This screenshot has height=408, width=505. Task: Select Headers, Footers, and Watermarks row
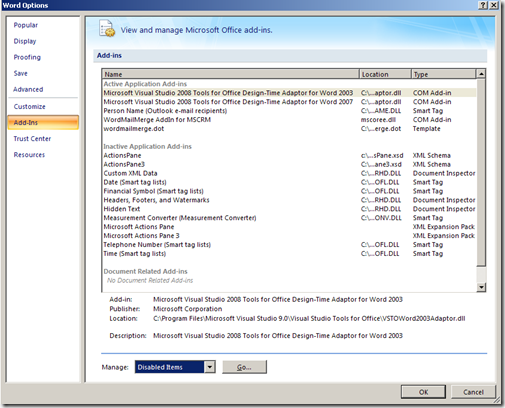coord(289,200)
